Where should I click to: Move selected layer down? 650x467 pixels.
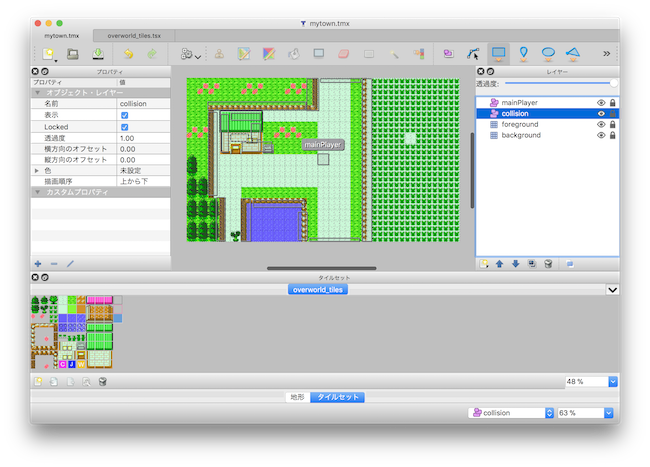pyautogui.click(x=515, y=264)
